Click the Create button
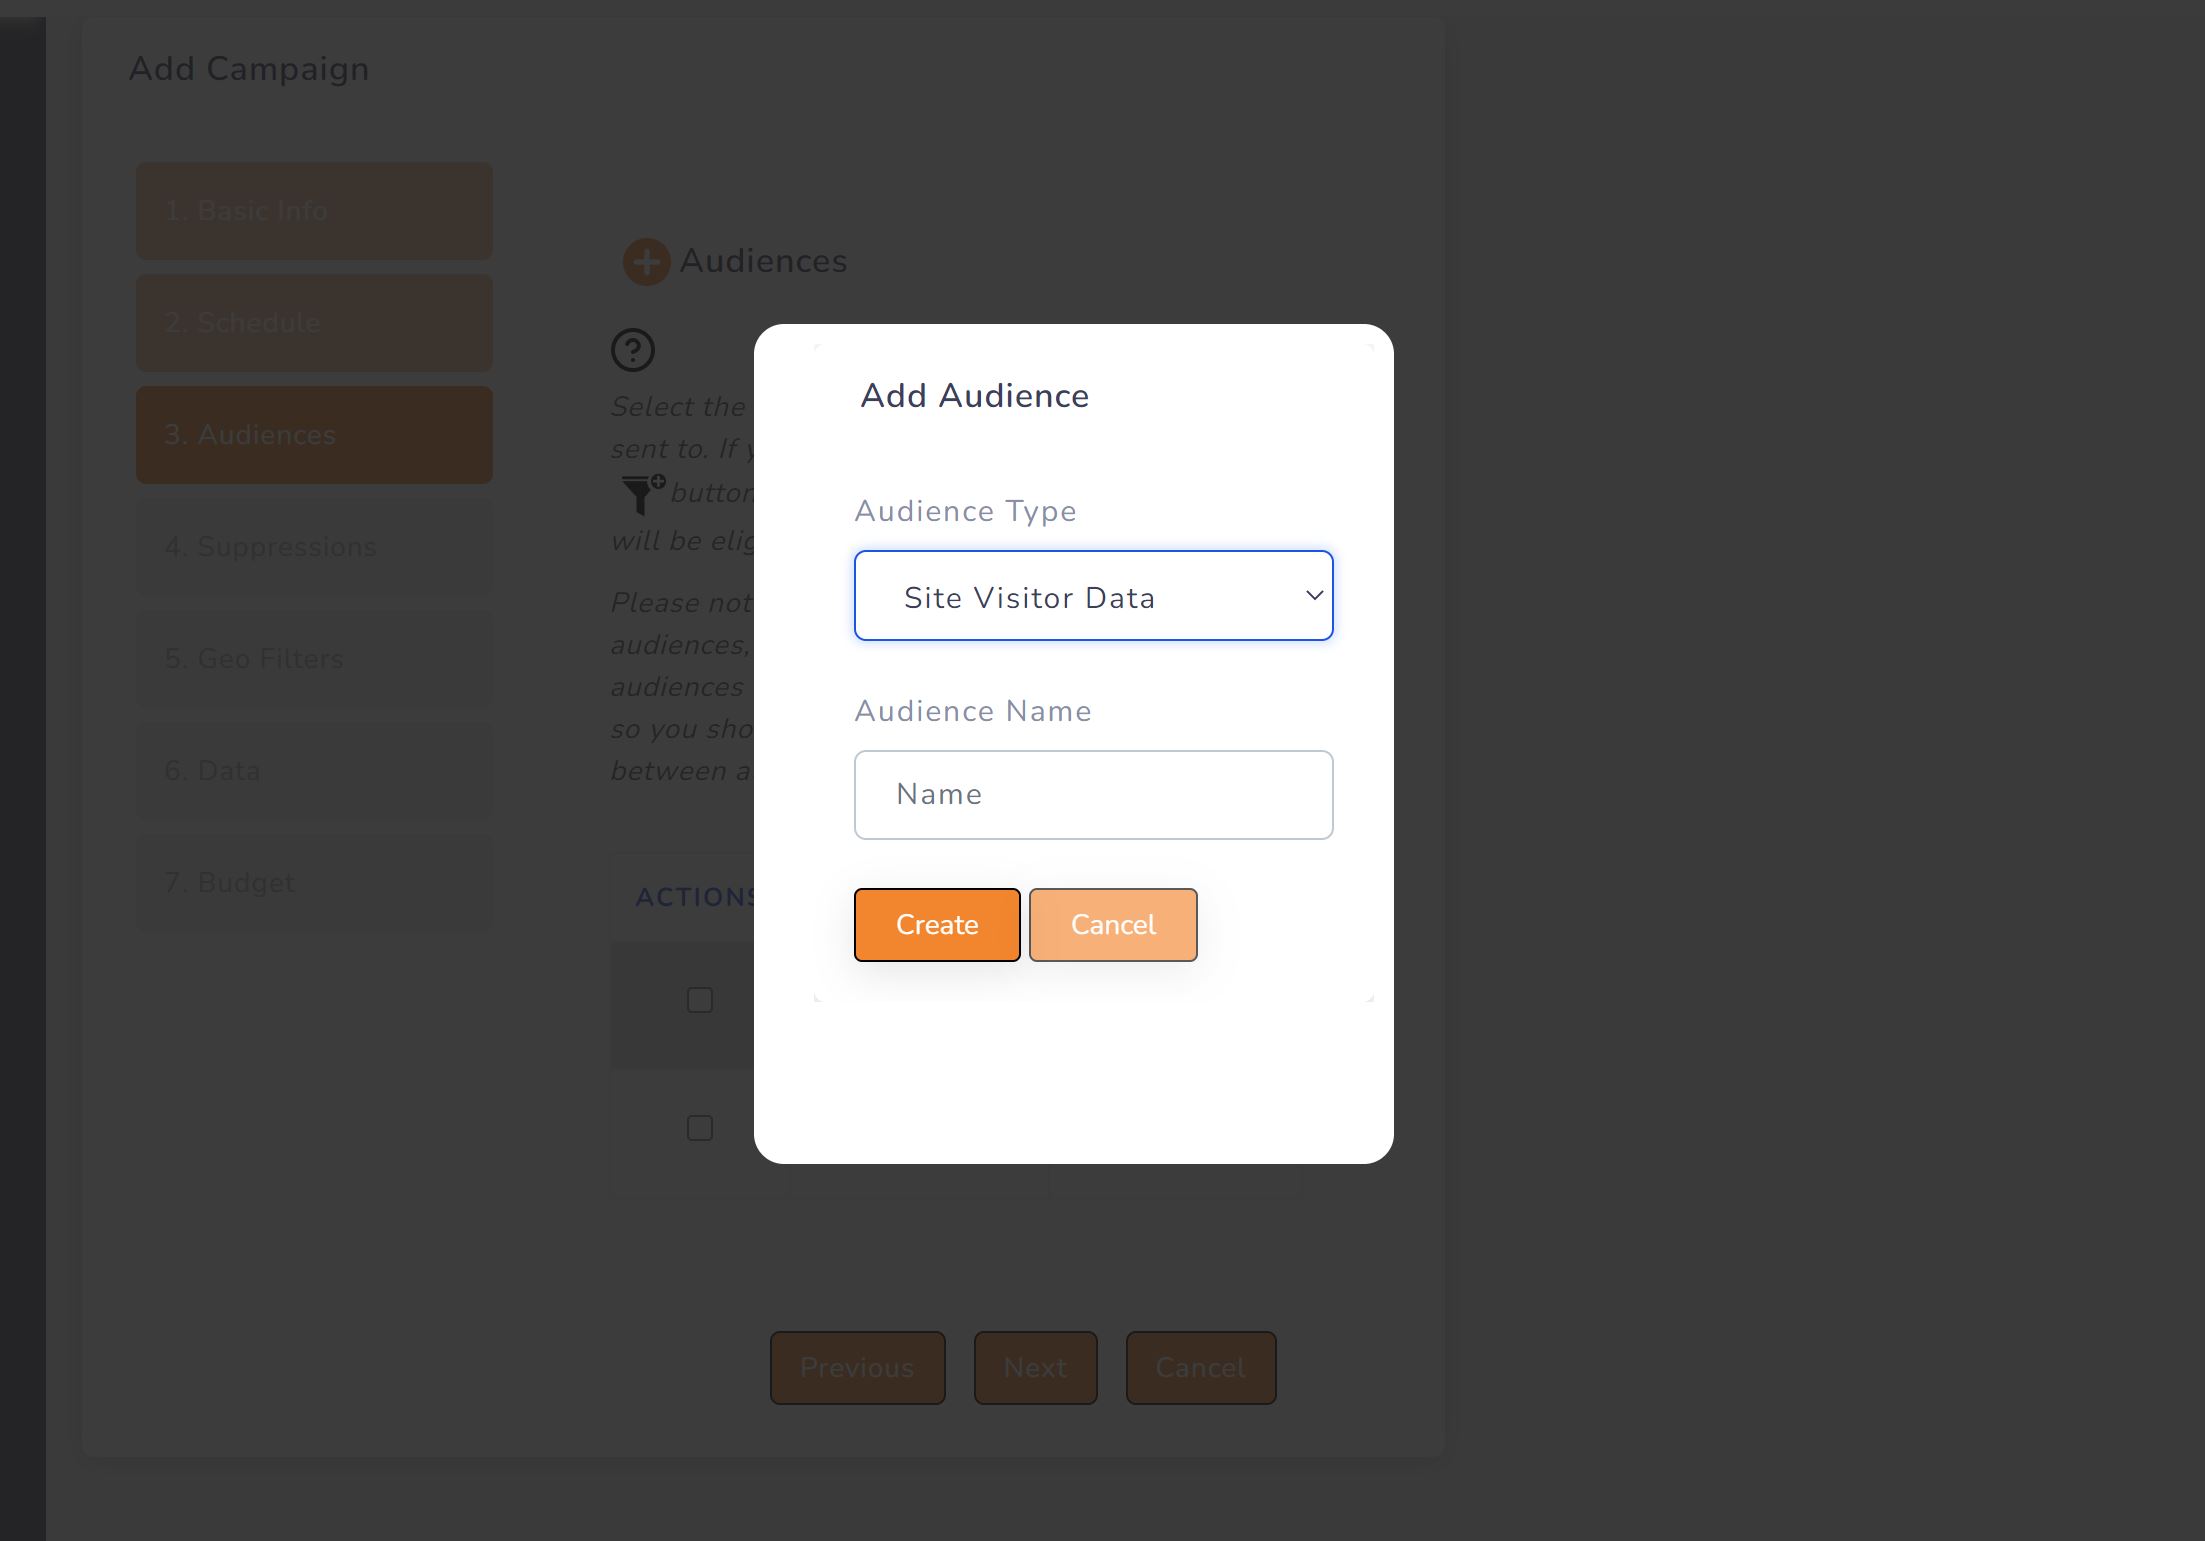 (936, 924)
